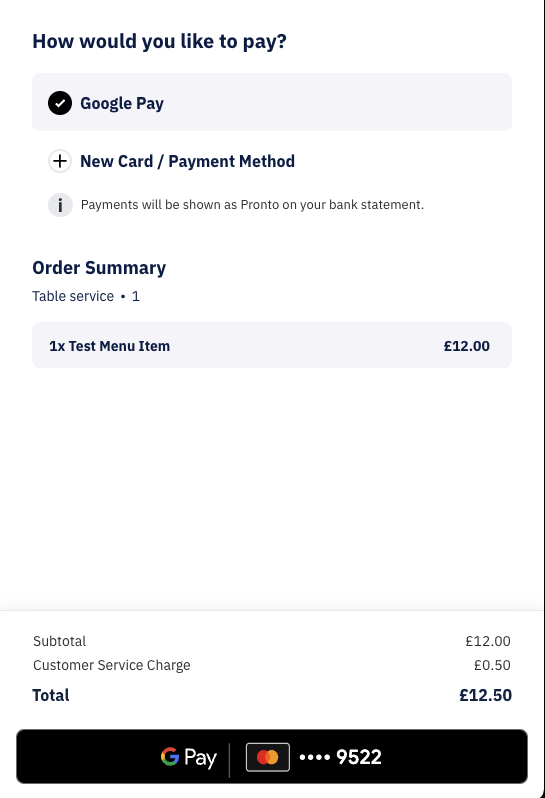Click the £12.00 item price
This screenshot has height=798, width=545.
tap(467, 346)
